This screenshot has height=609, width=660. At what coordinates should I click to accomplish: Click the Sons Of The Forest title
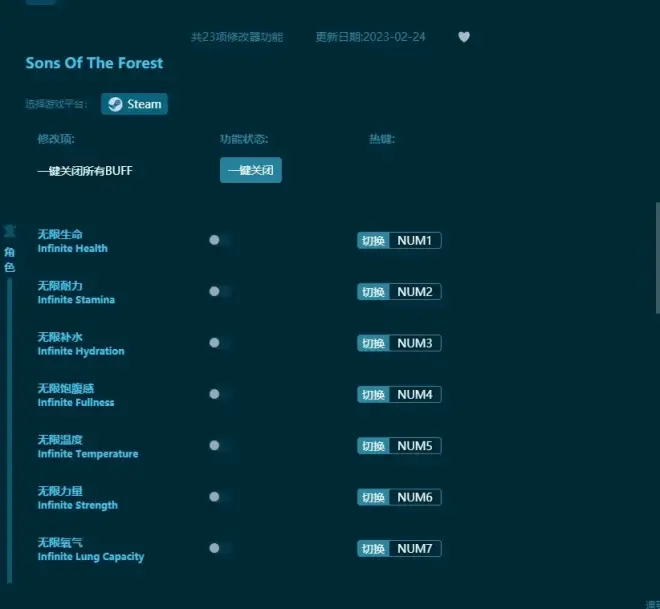coord(94,63)
